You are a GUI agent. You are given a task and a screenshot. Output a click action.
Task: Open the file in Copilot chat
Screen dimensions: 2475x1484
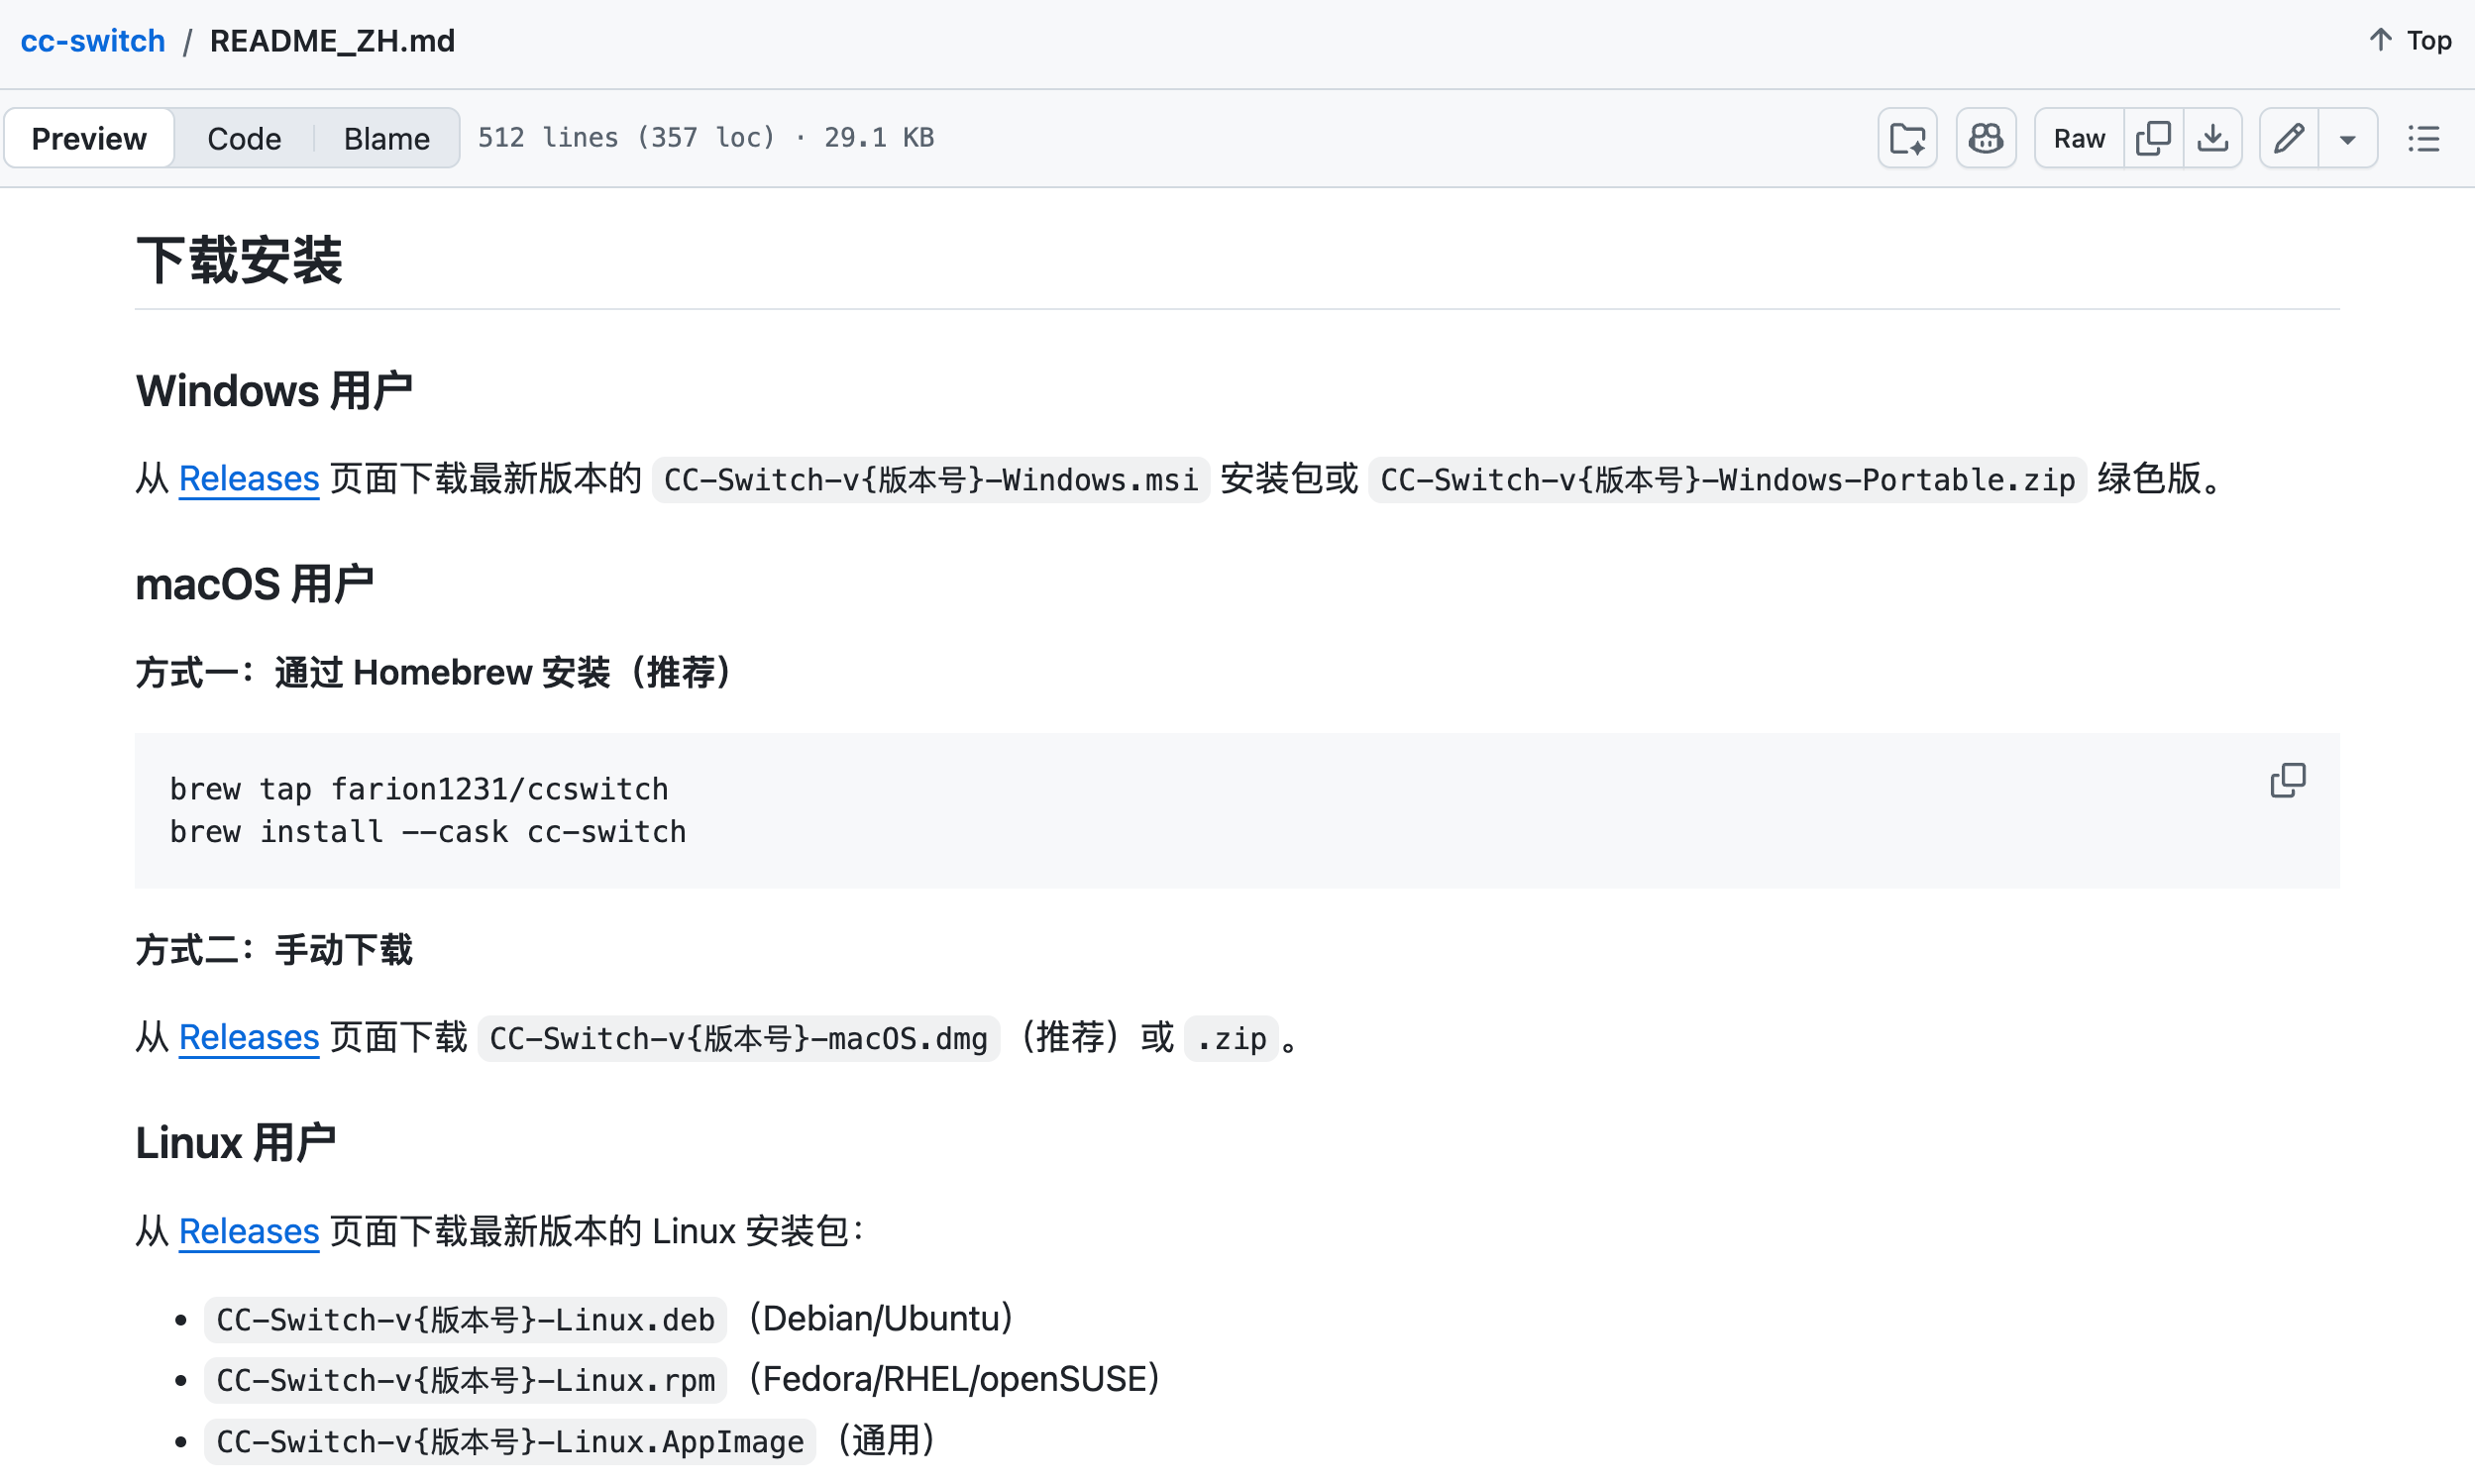pos(1985,138)
